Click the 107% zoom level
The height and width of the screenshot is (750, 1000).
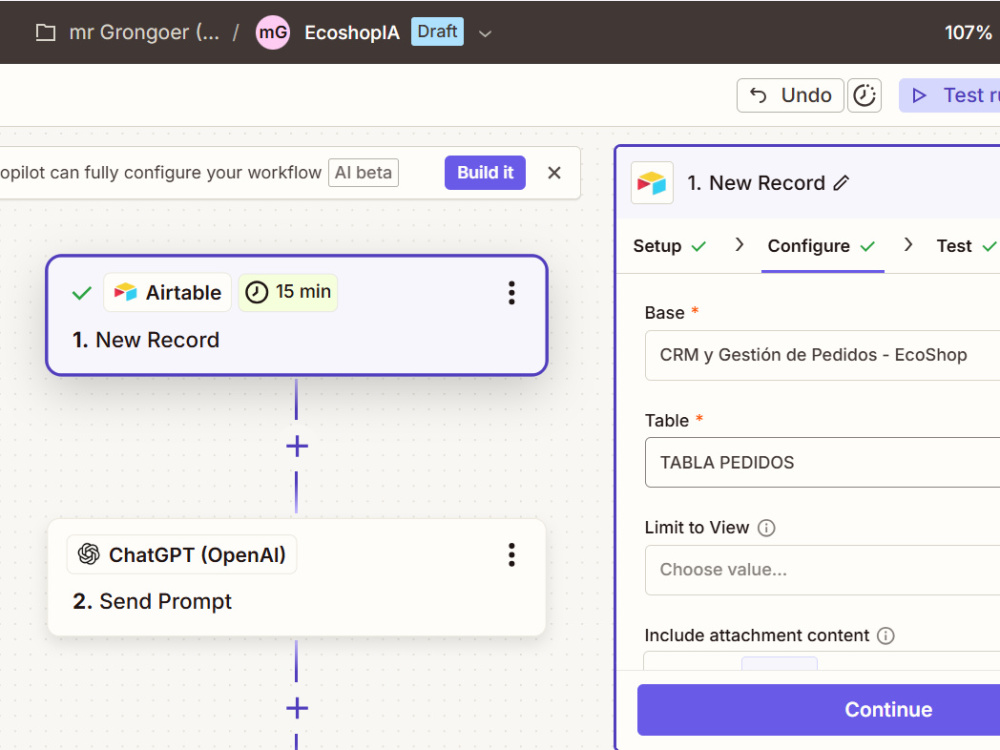tap(967, 32)
